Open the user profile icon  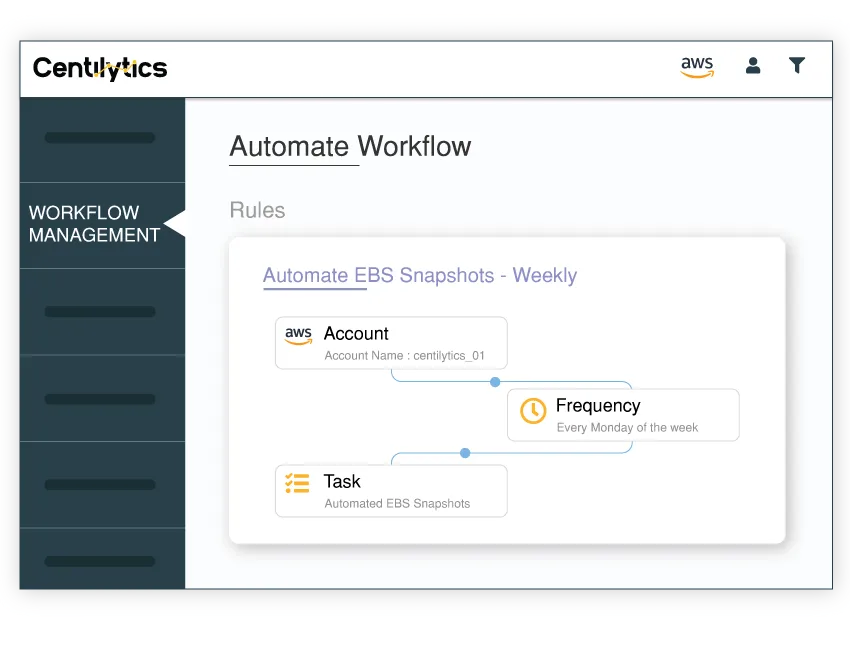(752, 66)
